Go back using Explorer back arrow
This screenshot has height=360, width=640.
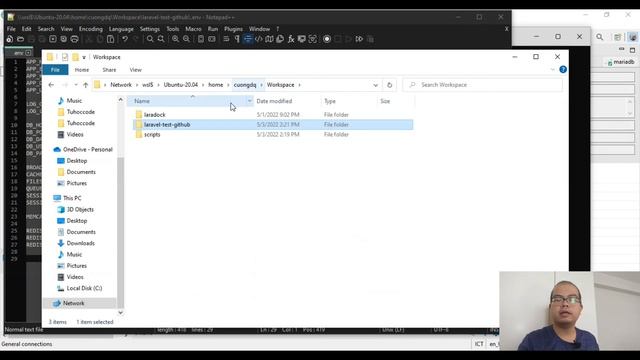pos(51,85)
